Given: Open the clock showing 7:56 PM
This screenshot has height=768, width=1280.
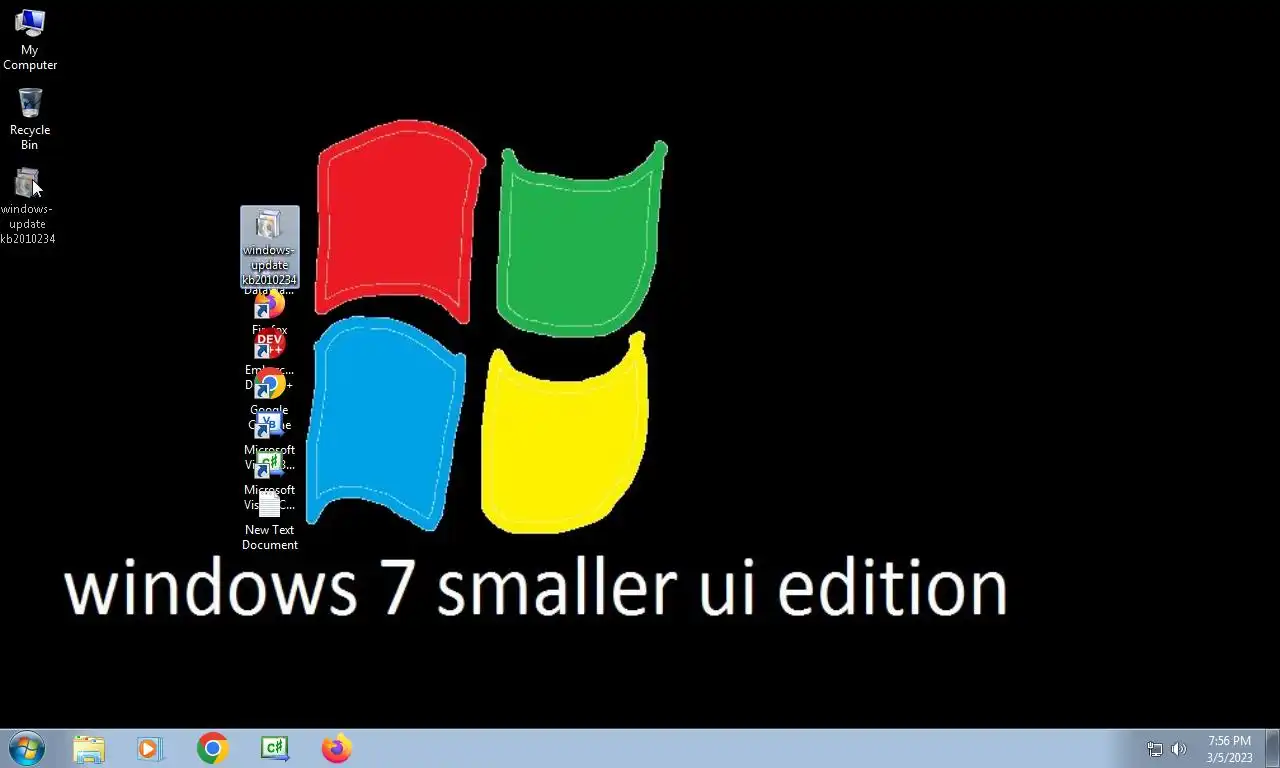Looking at the screenshot, I should click(1229, 749).
